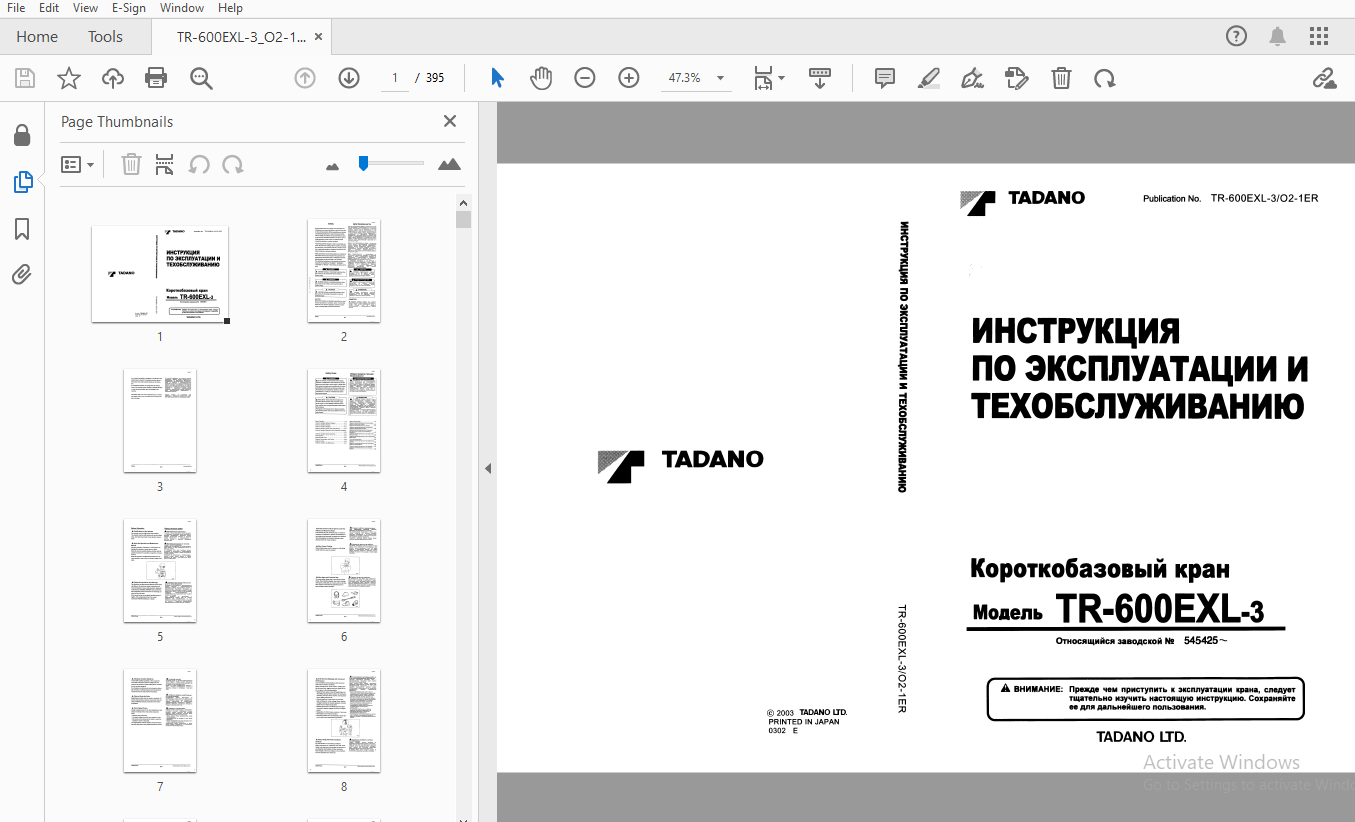The width and height of the screenshot is (1355, 822).
Task: Rotate thumbnail counterclockwise
Action: 199,164
